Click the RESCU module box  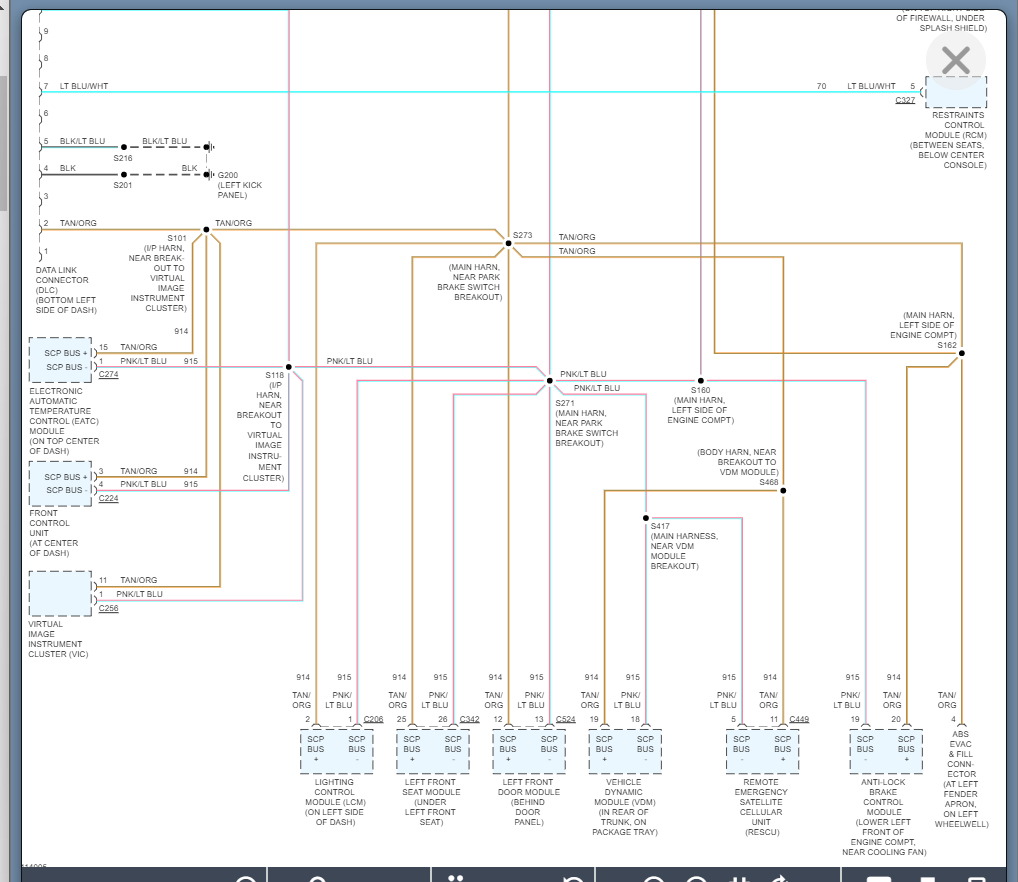(762, 752)
